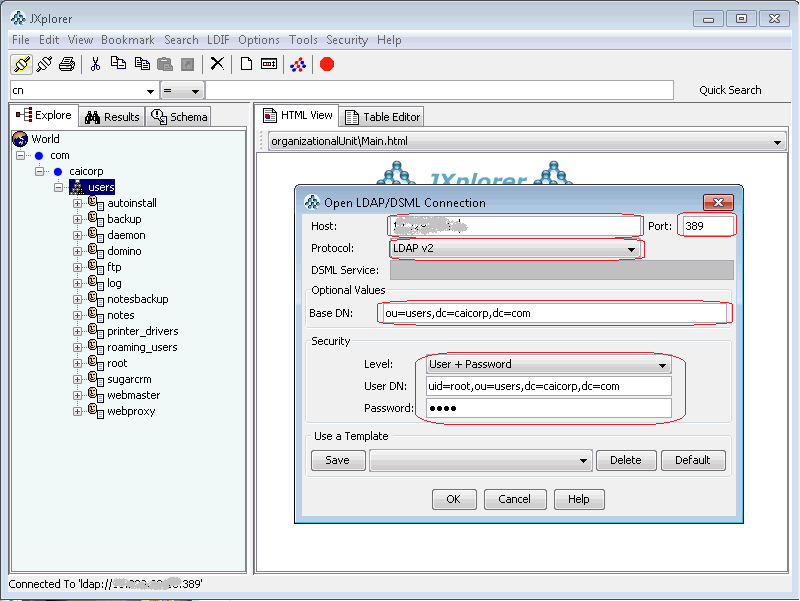This screenshot has height=601, width=800.
Task: Open the Security Level dropdown
Action: tap(662, 365)
